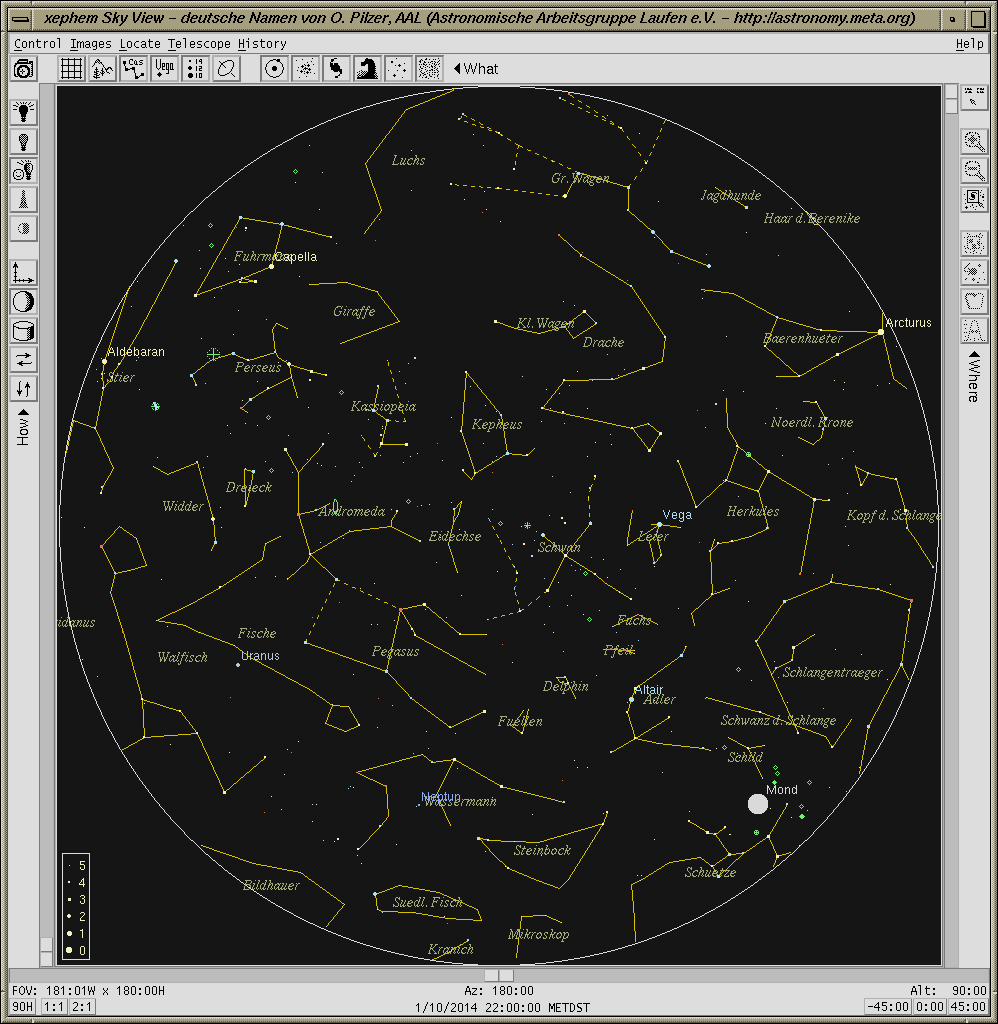Select the sphere projection button
This screenshot has width=998, height=1024.
click(24, 302)
